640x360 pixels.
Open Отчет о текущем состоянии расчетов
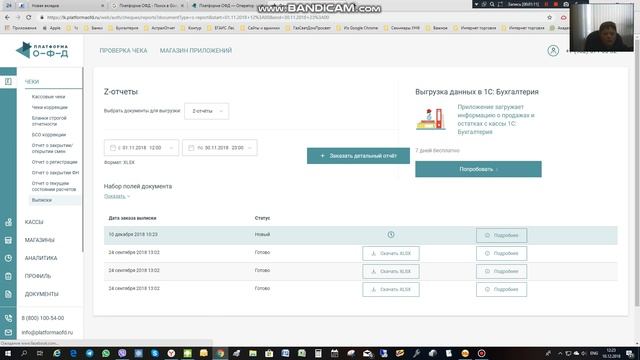(54, 186)
